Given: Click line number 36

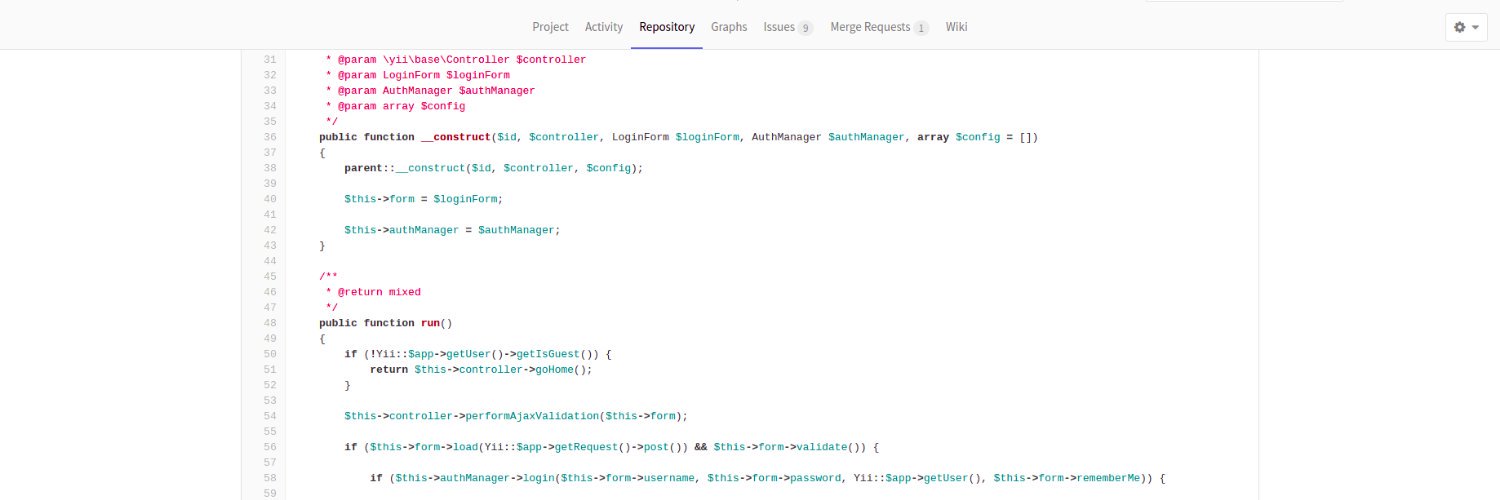Looking at the screenshot, I should click(x=270, y=137).
